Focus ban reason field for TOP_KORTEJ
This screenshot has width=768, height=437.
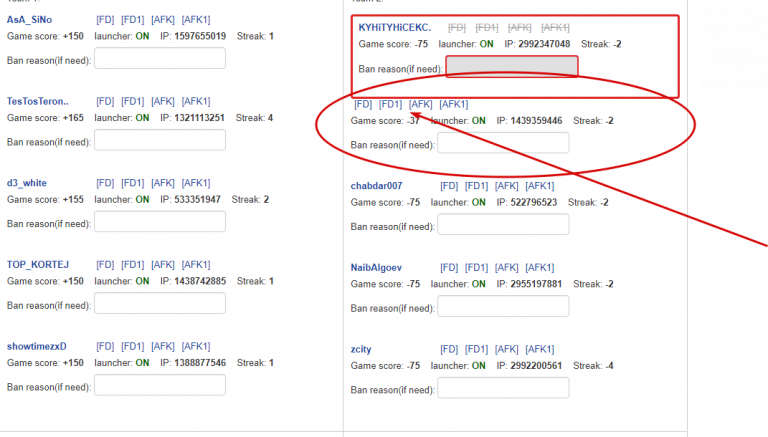160,303
